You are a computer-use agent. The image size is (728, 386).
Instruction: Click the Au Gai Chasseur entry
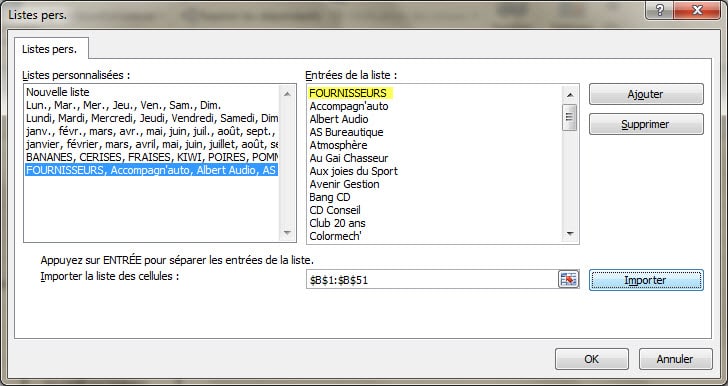tap(349, 158)
